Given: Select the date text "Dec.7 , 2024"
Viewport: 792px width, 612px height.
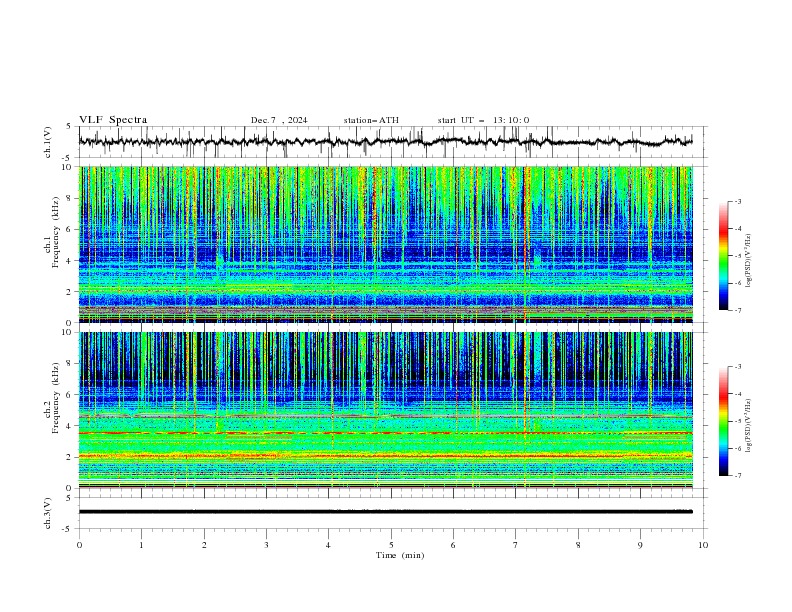Looking at the screenshot, I should click(x=279, y=120).
